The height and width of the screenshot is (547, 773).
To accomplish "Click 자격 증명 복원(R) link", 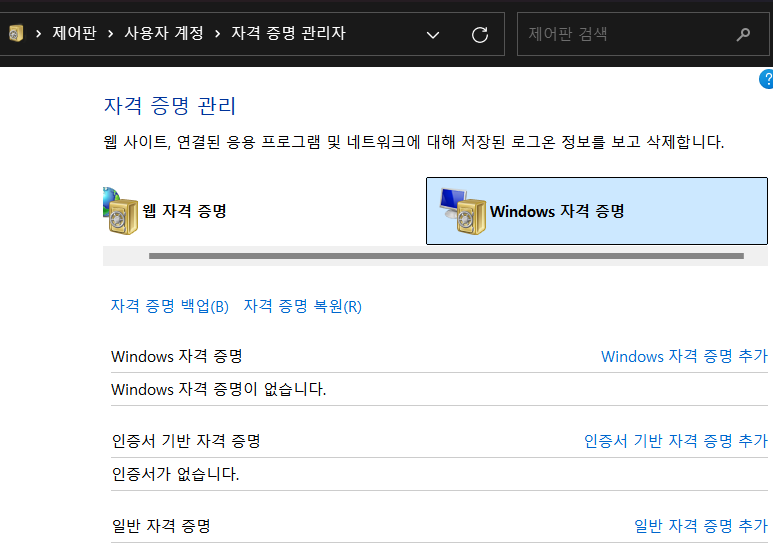I will (x=303, y=306).
